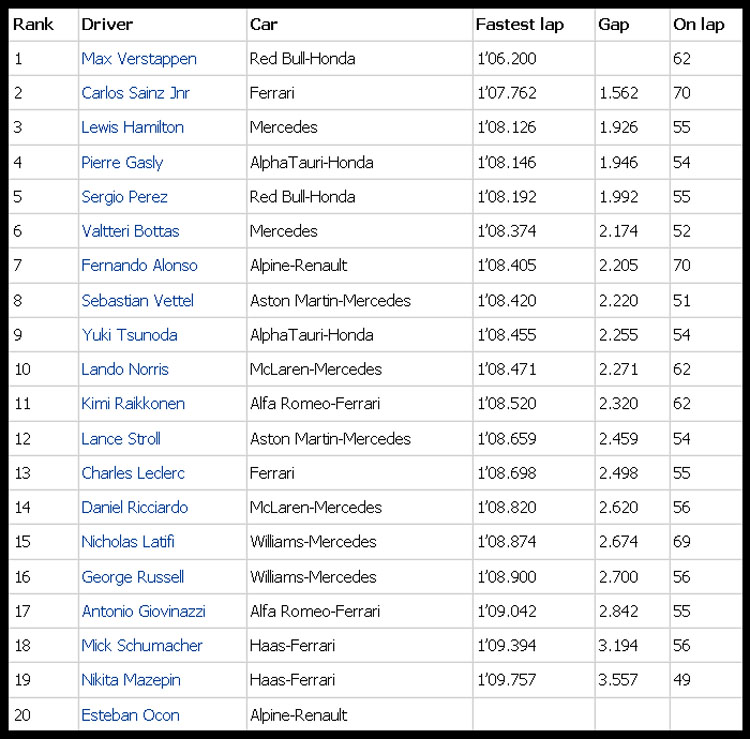Open Pierre Gasly's driver page
The image size is (750, 739).
click(x=122, y=163)
